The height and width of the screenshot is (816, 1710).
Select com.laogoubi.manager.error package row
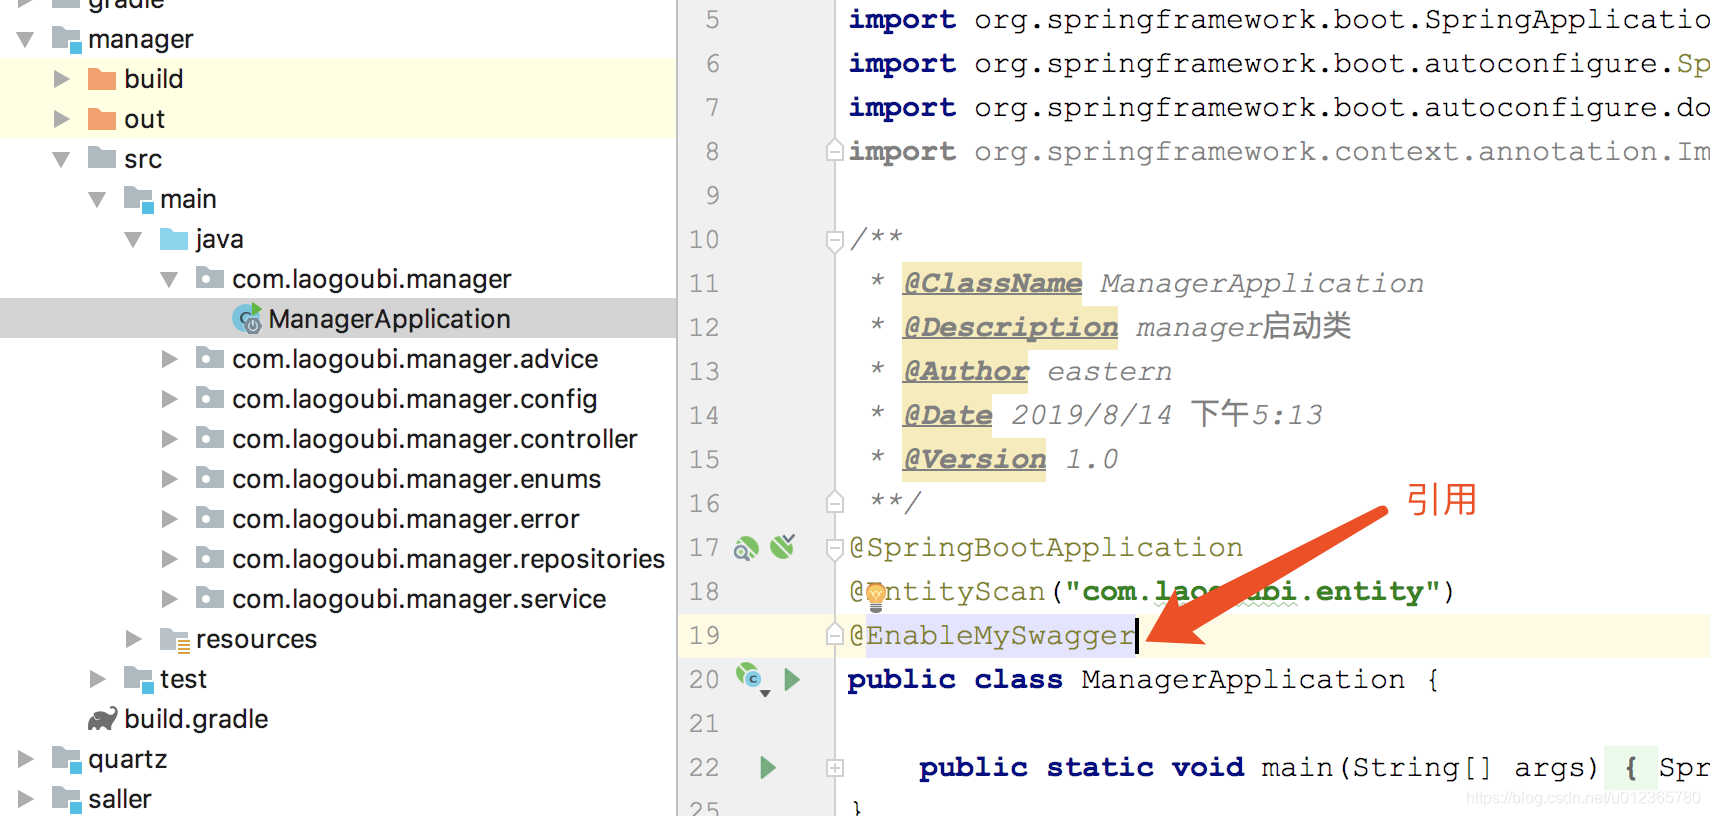[338, 519]
